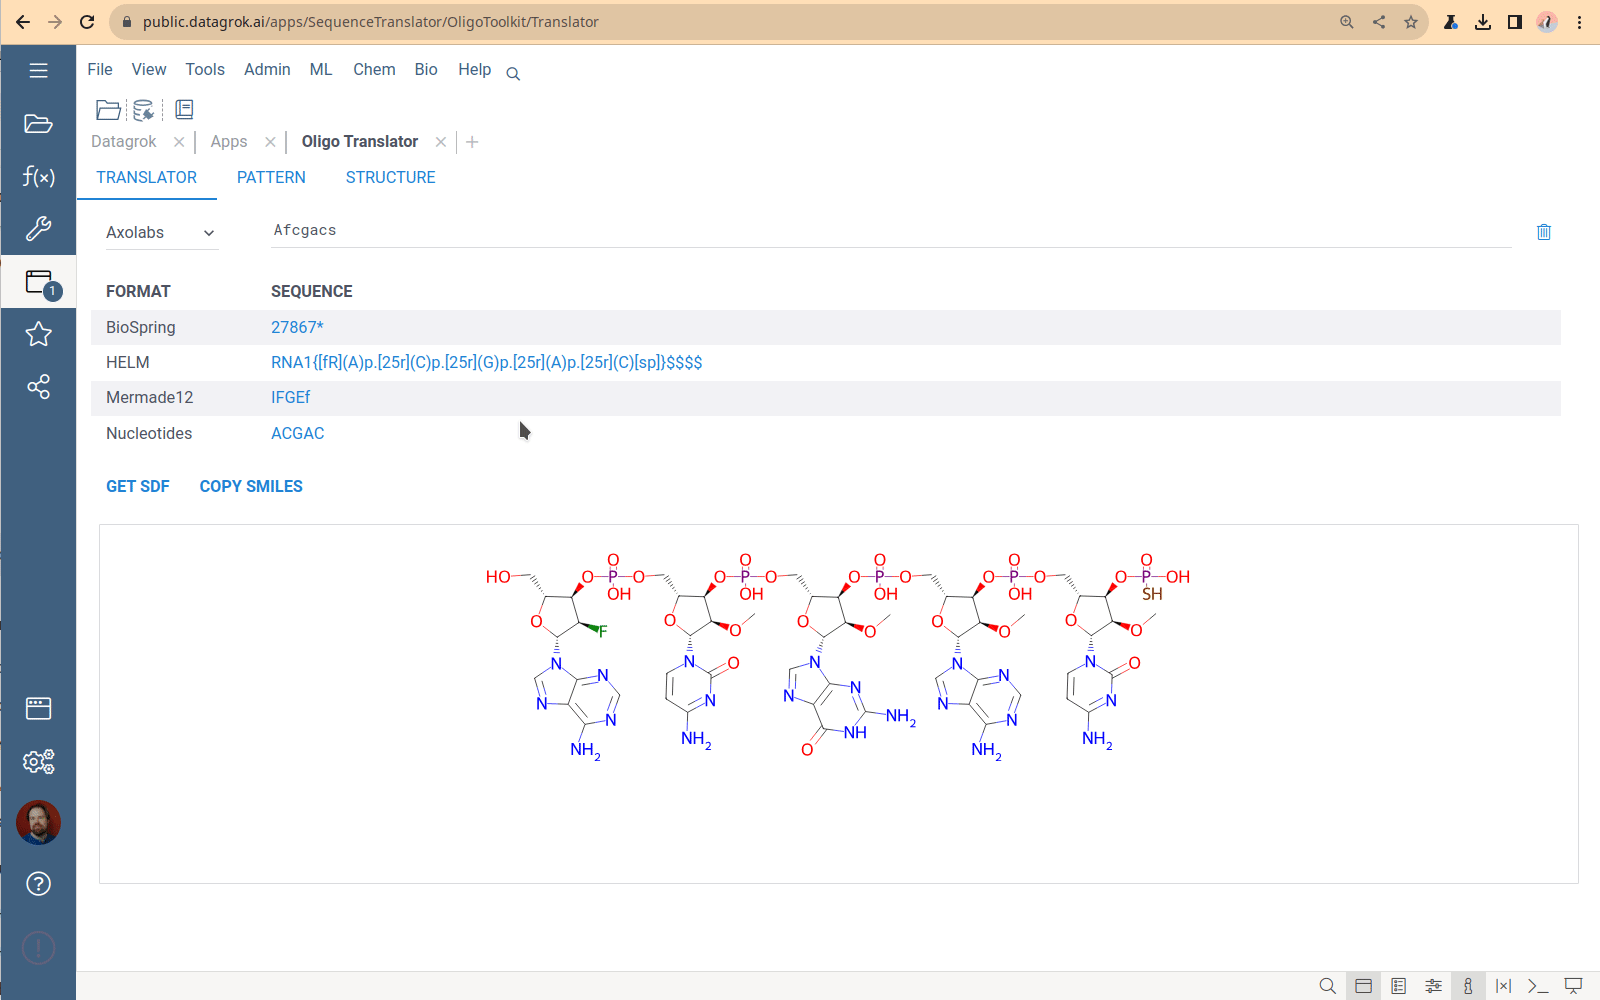Switch to the PATTERN tab
This screenshot has width=1600, height=1000.
coord(271,177)
